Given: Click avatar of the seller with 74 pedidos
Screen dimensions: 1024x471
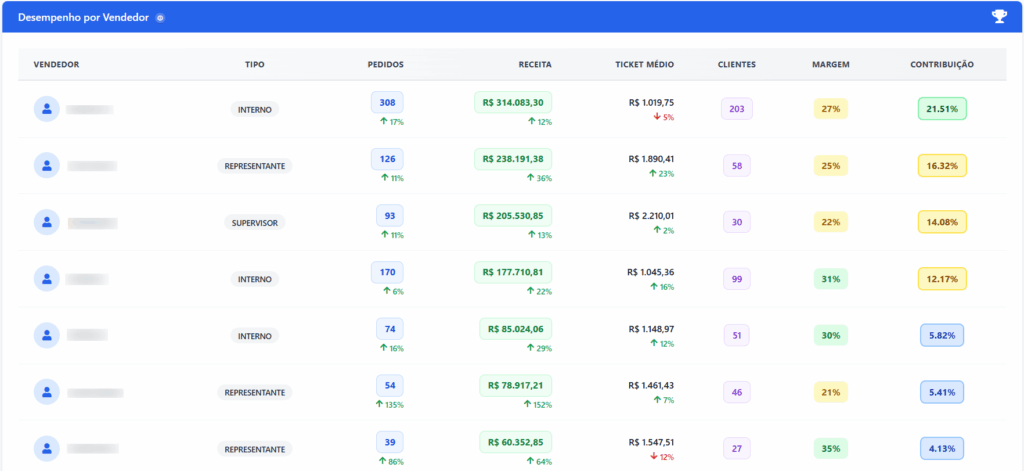Looking at the screenshot, I should (x=46, y=335).
